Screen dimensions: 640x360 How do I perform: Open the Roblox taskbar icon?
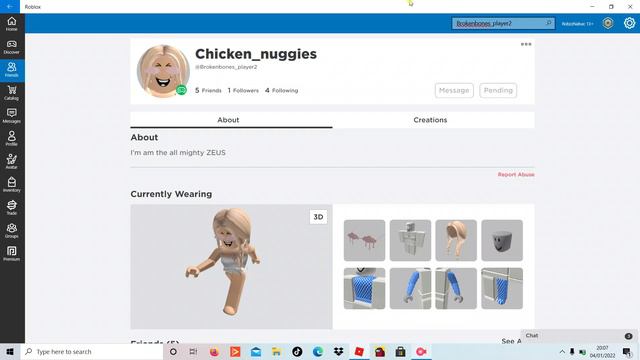(359, 351)
